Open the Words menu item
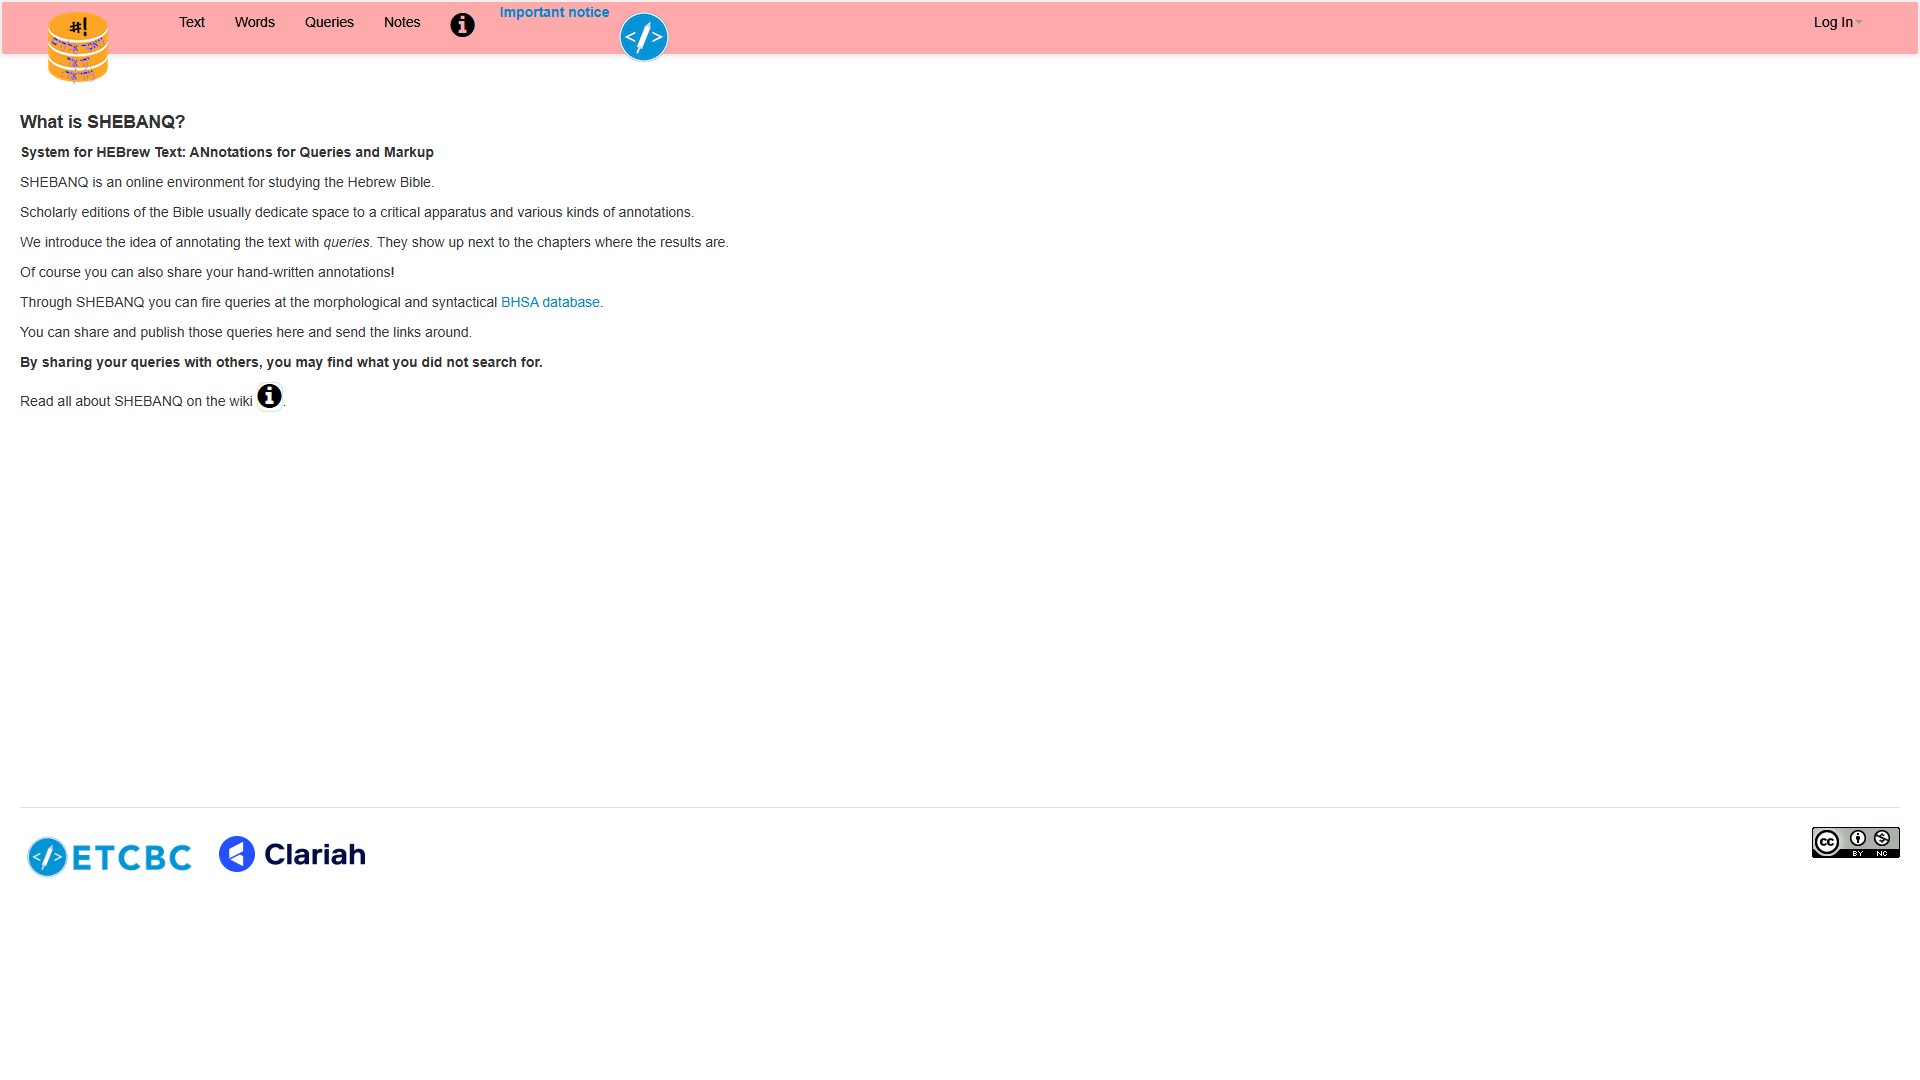Viewport: 1920px width, 1080px height. coord(254,22)
